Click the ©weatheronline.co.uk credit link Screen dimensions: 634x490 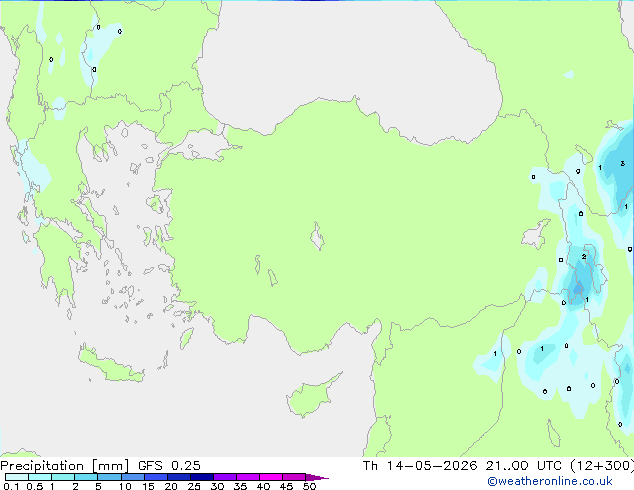click(x=550, y=481)
